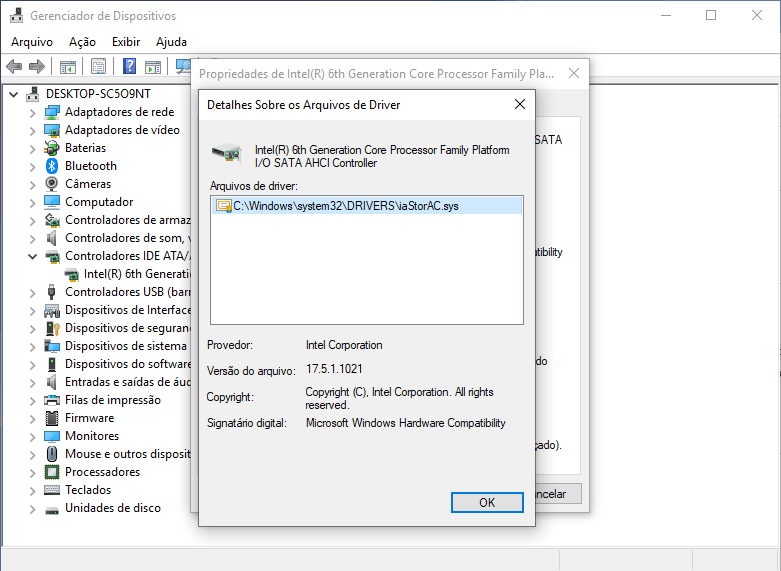Viewport: 781px width, 571px height.
Task: Open the Properties toolbar icon
Action: (x=99, y=66)
